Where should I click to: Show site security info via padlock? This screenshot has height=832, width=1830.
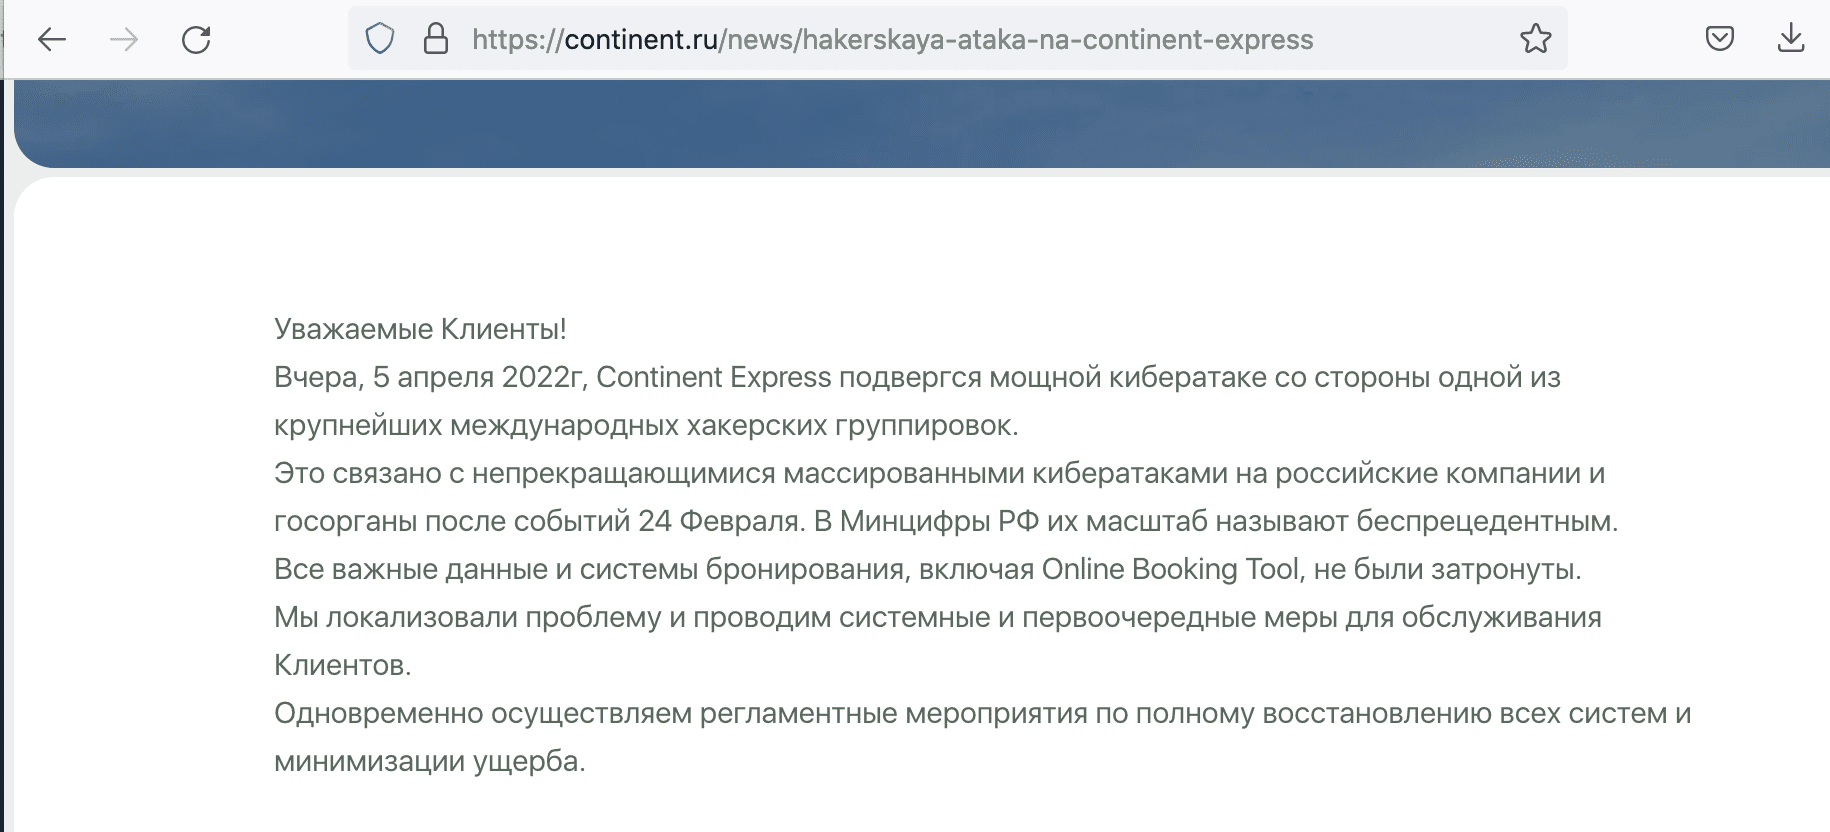tap(435, 40)
